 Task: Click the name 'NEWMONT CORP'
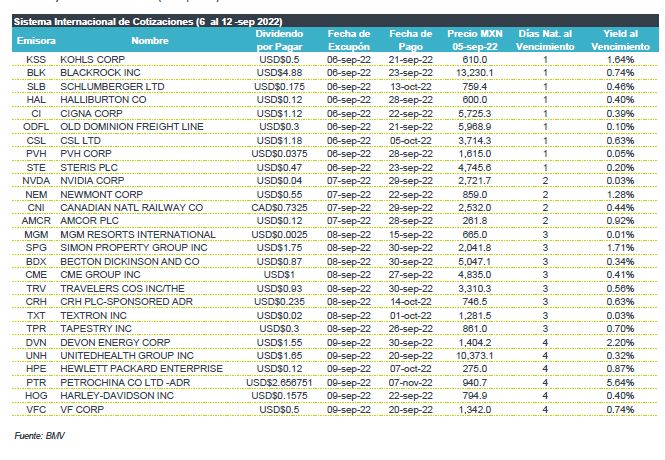(101, 195)
